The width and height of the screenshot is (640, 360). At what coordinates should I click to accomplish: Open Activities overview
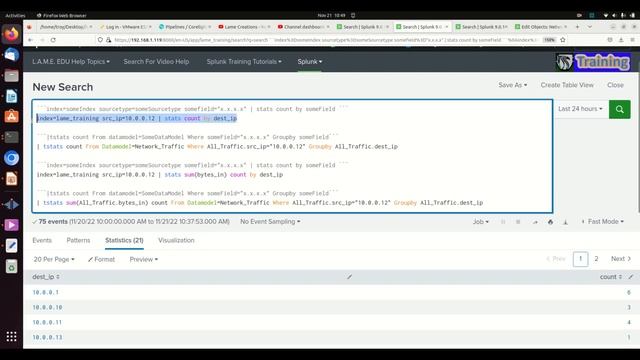coord(15,16)
